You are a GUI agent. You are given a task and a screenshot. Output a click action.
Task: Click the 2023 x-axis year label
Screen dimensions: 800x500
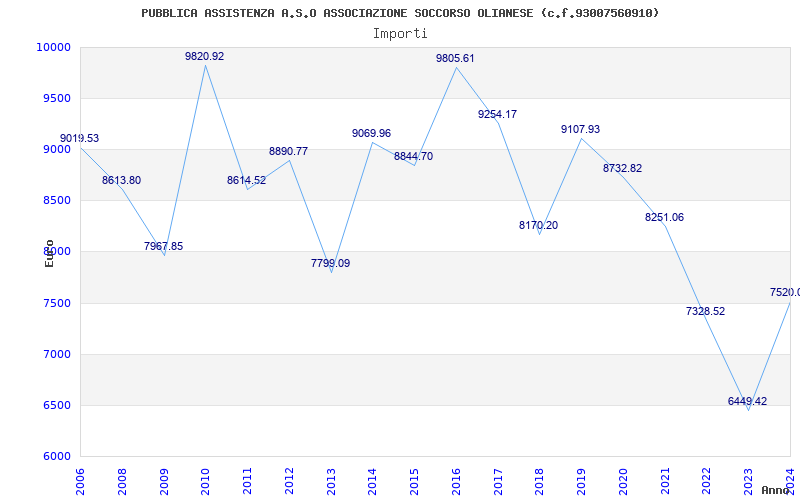pyautogui.click(x=749, y=482)
